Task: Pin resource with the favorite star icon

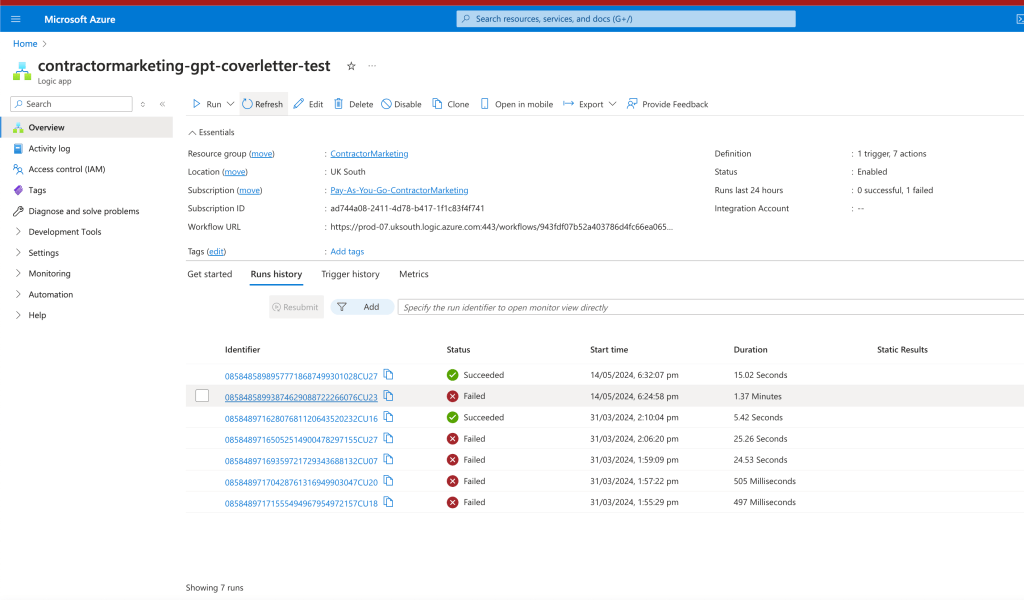Action: [351, 66]
